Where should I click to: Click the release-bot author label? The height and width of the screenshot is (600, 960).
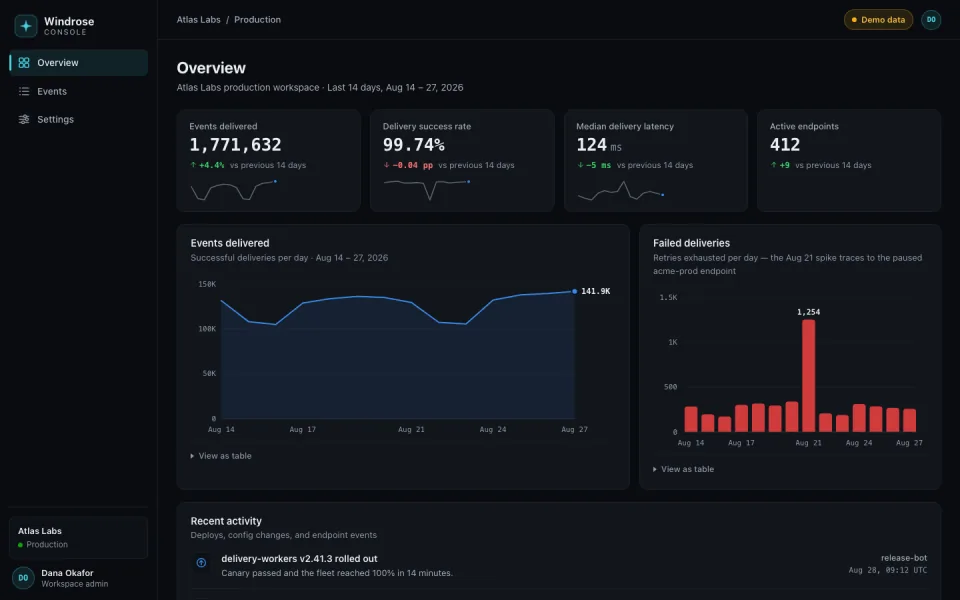click(x=904, y=558)
